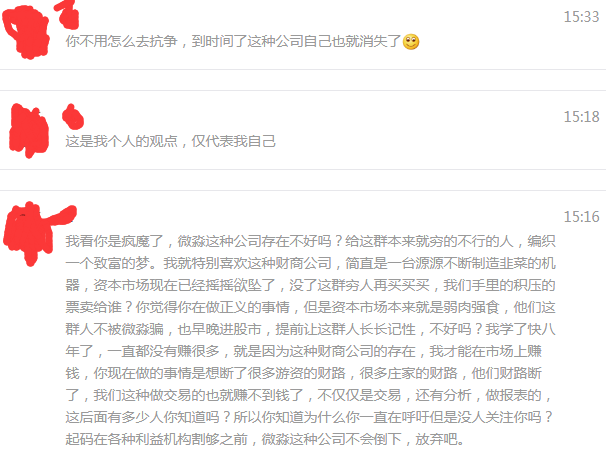Click the final line ending 放弃吧
Image resolution: width=606 pixels, height=453 pixels.
(x=265, y=439)
